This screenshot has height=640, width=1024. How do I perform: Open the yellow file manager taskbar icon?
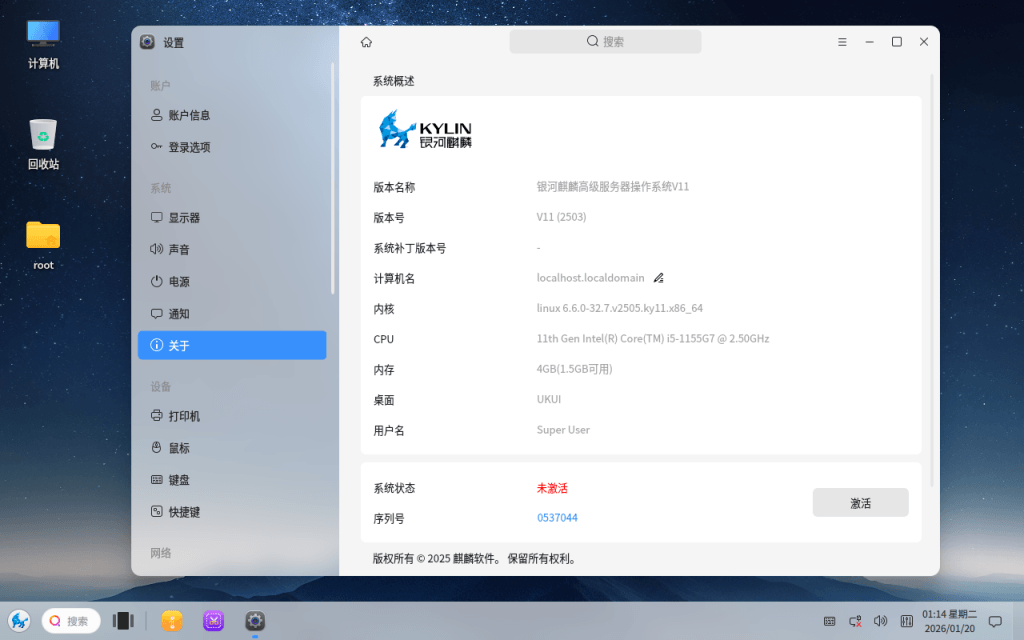coord(172,620)
